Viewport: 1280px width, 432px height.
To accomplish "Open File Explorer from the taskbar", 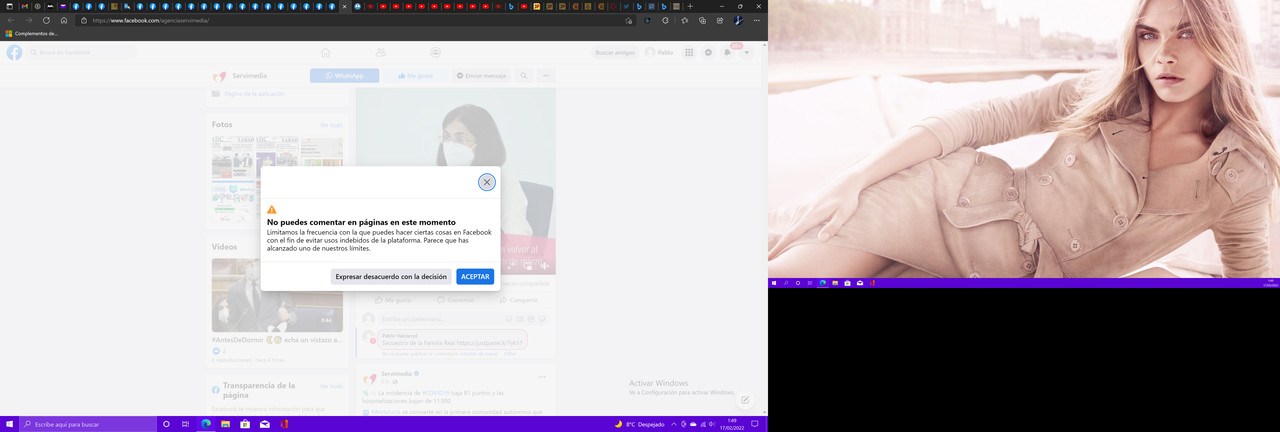I will click(x=225, y=424).
